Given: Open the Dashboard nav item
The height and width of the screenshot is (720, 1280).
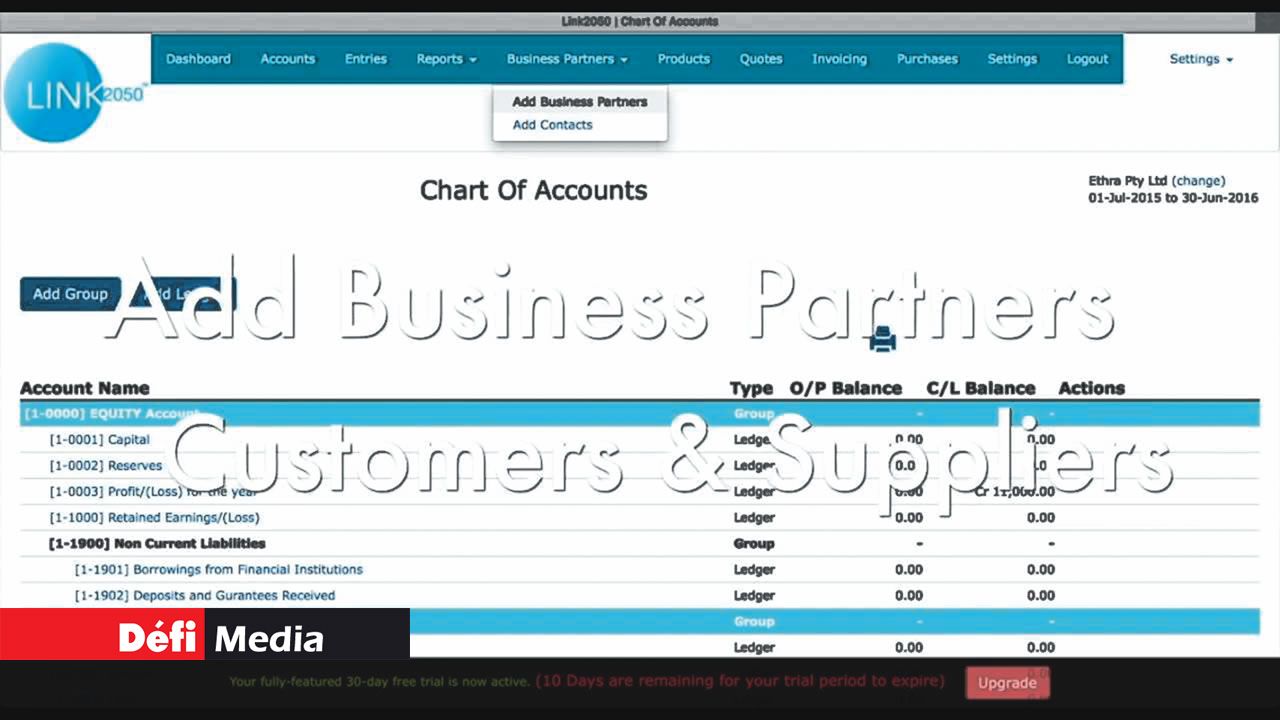Looking at the screenshot, I should pos(198,59).
